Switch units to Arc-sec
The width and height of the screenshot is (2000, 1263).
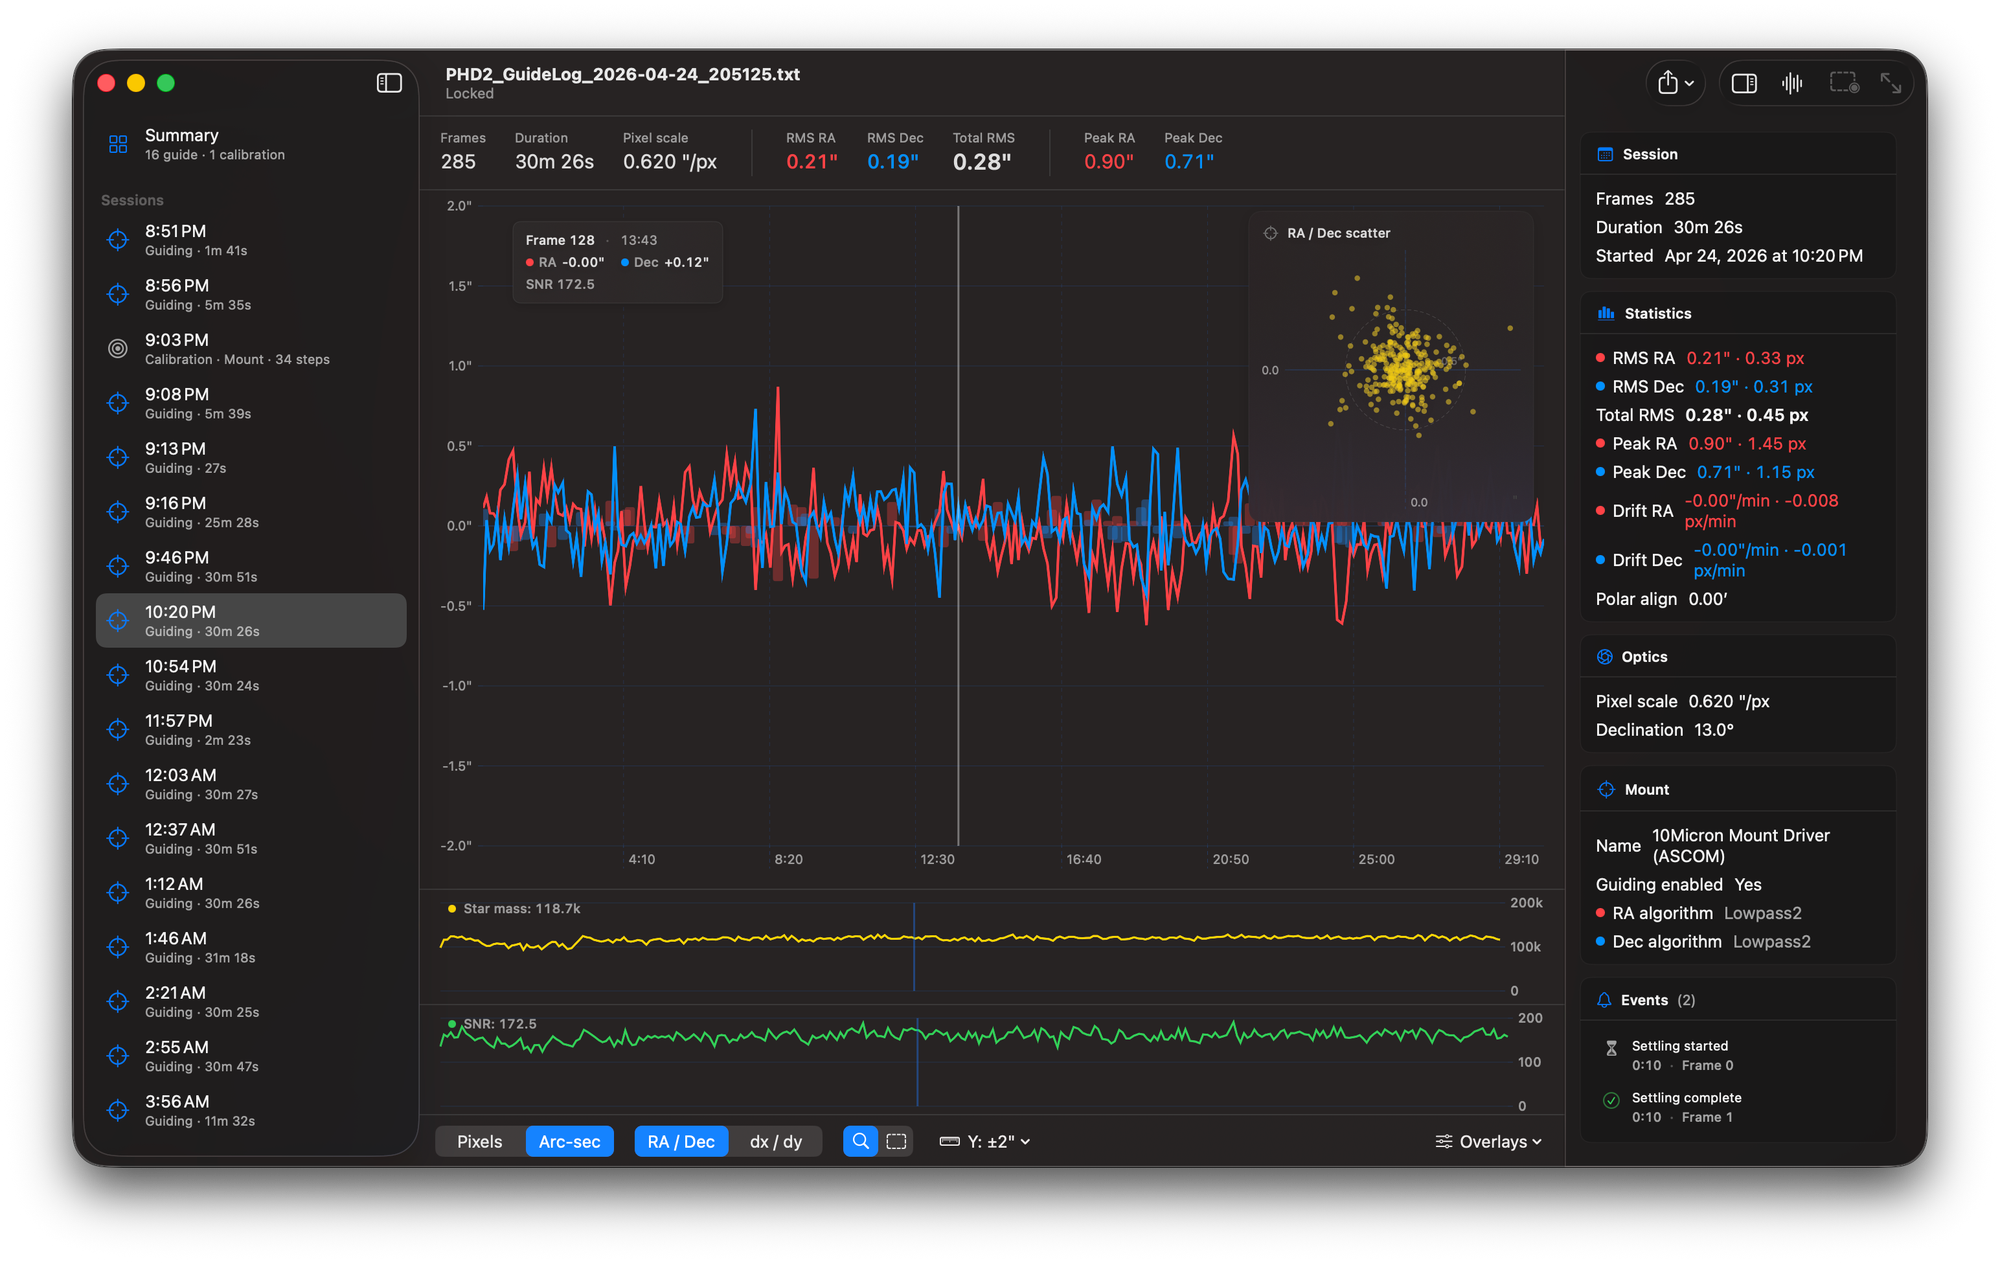(x=569, y=1141)
